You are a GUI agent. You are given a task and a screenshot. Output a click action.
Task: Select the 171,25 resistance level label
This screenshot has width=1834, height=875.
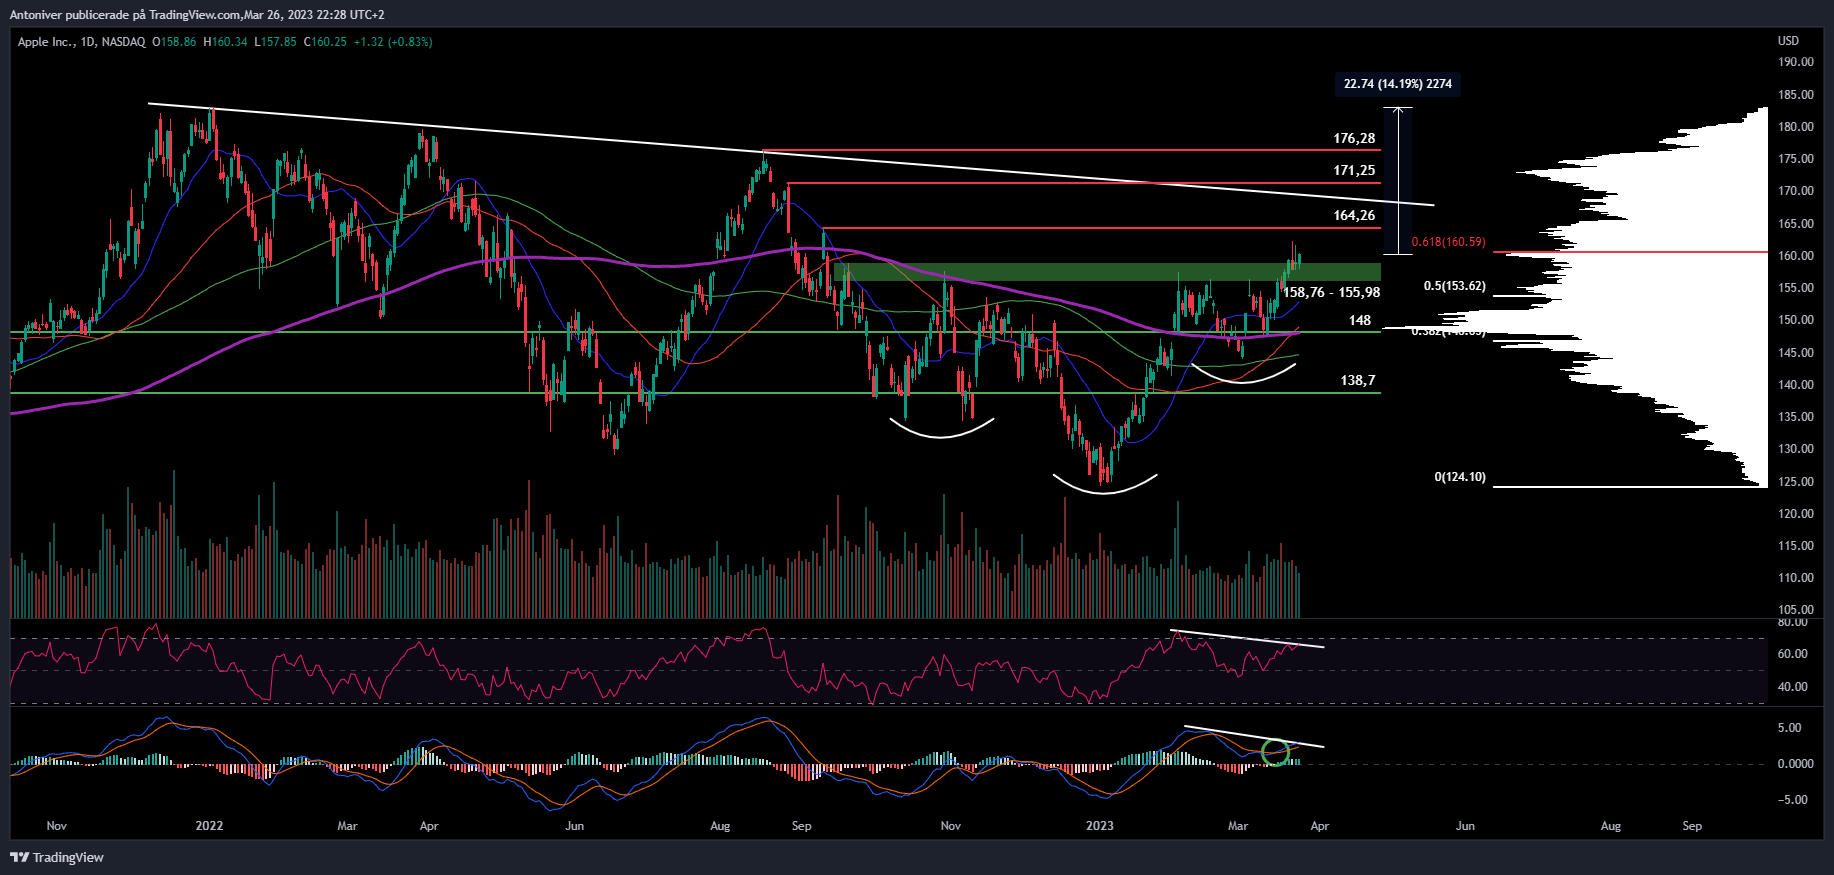[x=1354, y=171]
